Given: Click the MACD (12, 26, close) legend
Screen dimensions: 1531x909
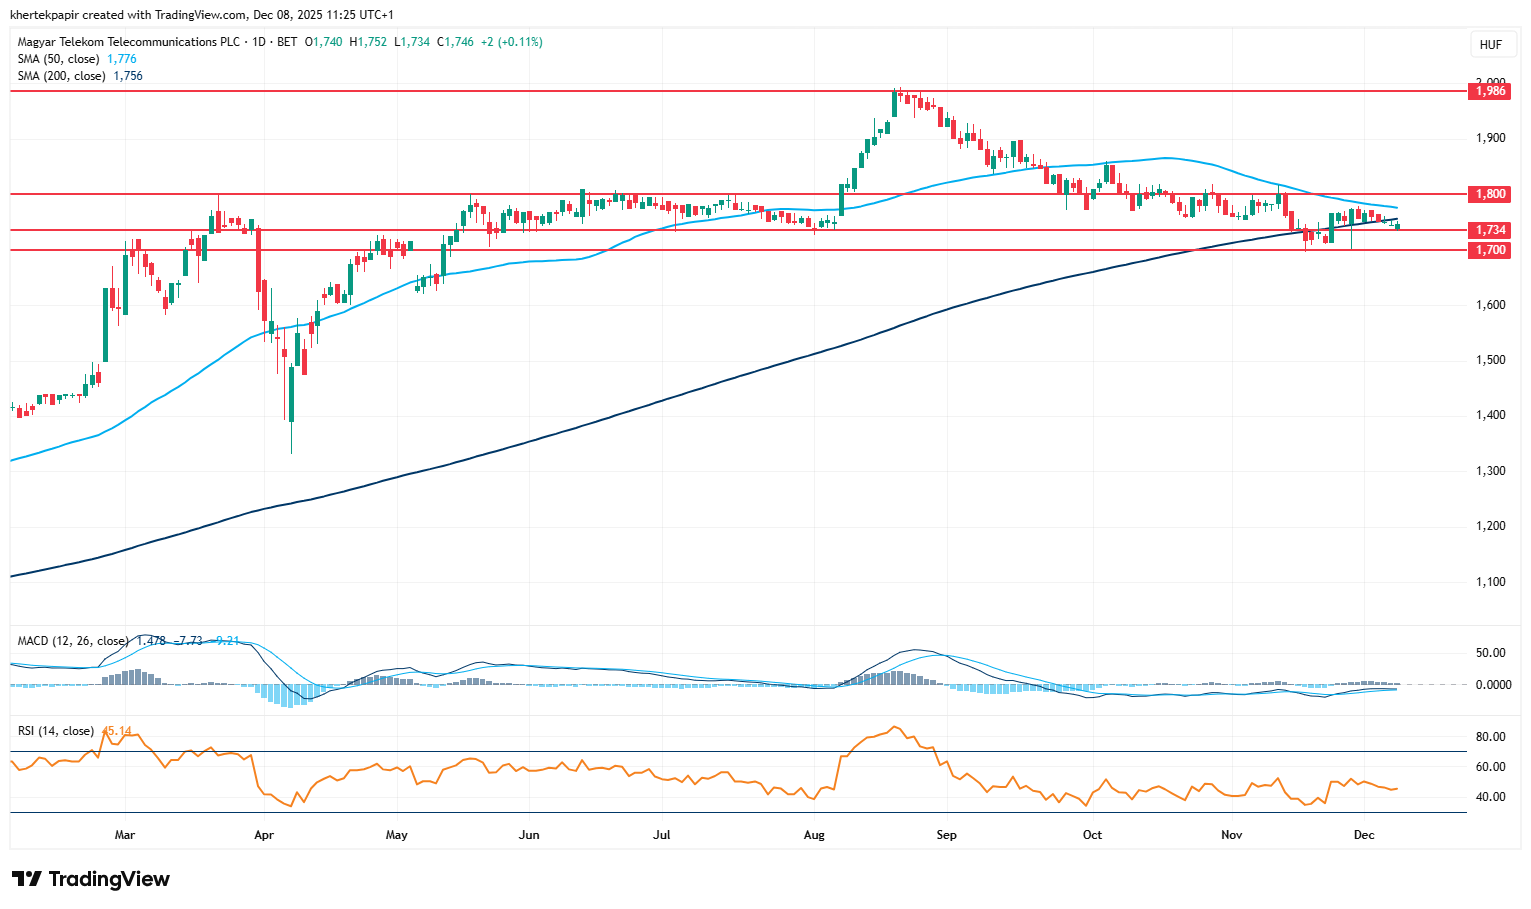Looking at the screenshot, I should click(72, 641).
